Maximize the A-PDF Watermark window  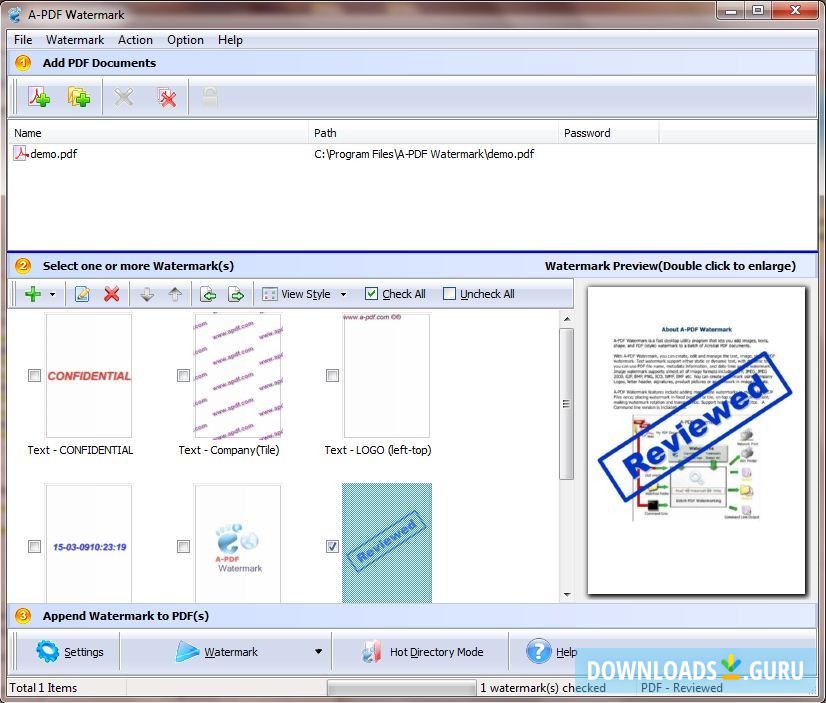pyautogui.click(x=758, y=11)
